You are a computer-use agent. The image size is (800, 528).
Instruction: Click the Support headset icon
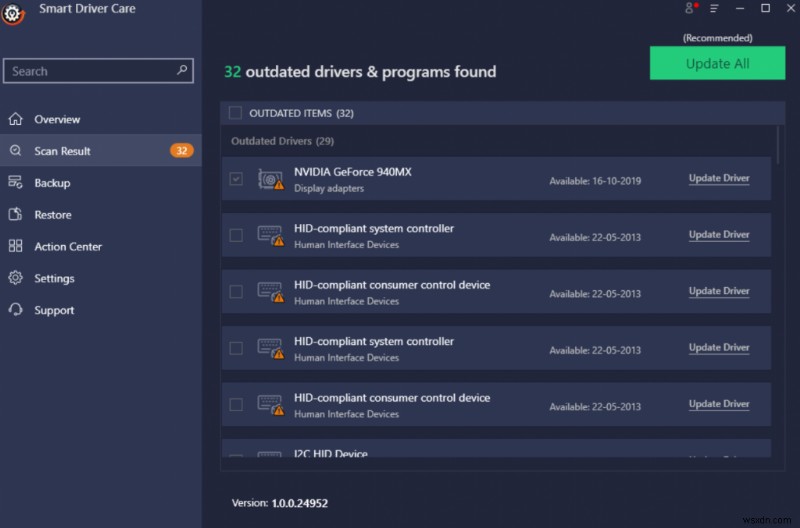coord(15,310)
